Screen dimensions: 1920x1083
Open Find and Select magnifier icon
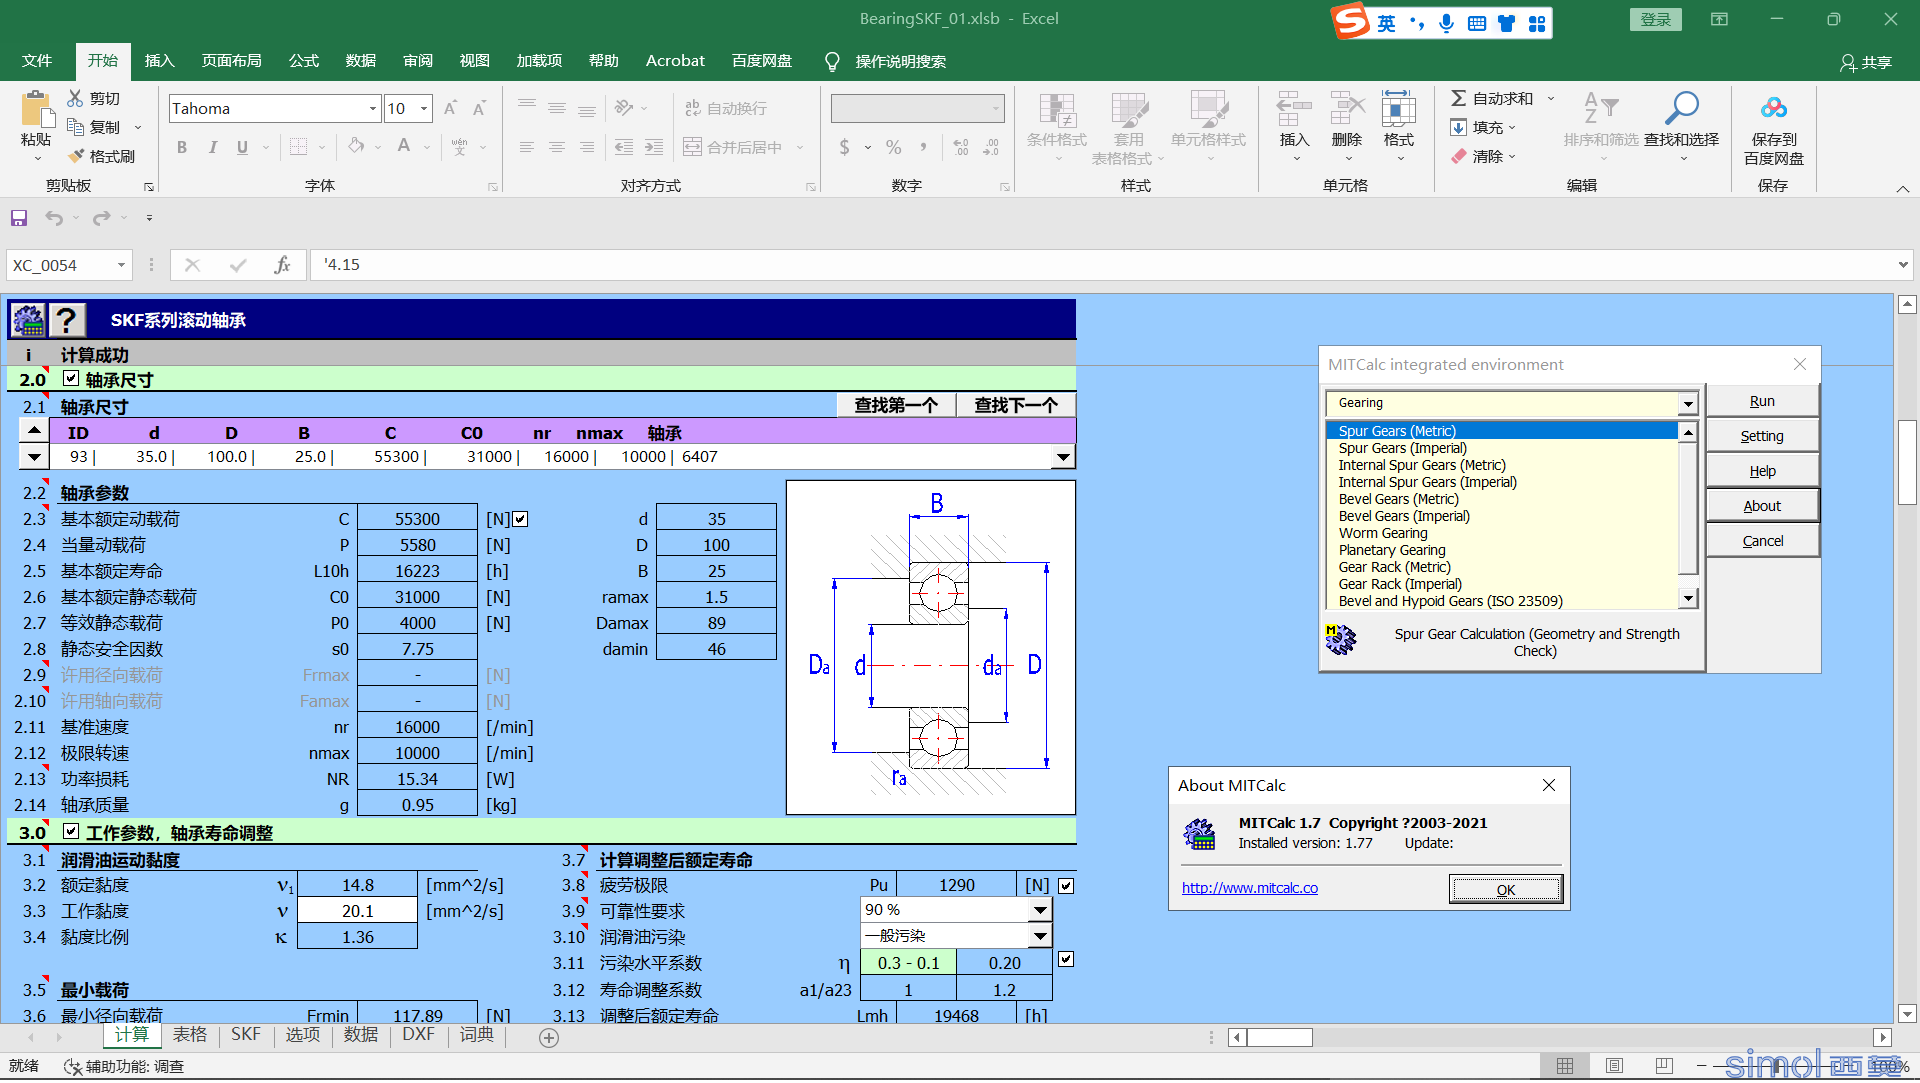[1681, 108]
